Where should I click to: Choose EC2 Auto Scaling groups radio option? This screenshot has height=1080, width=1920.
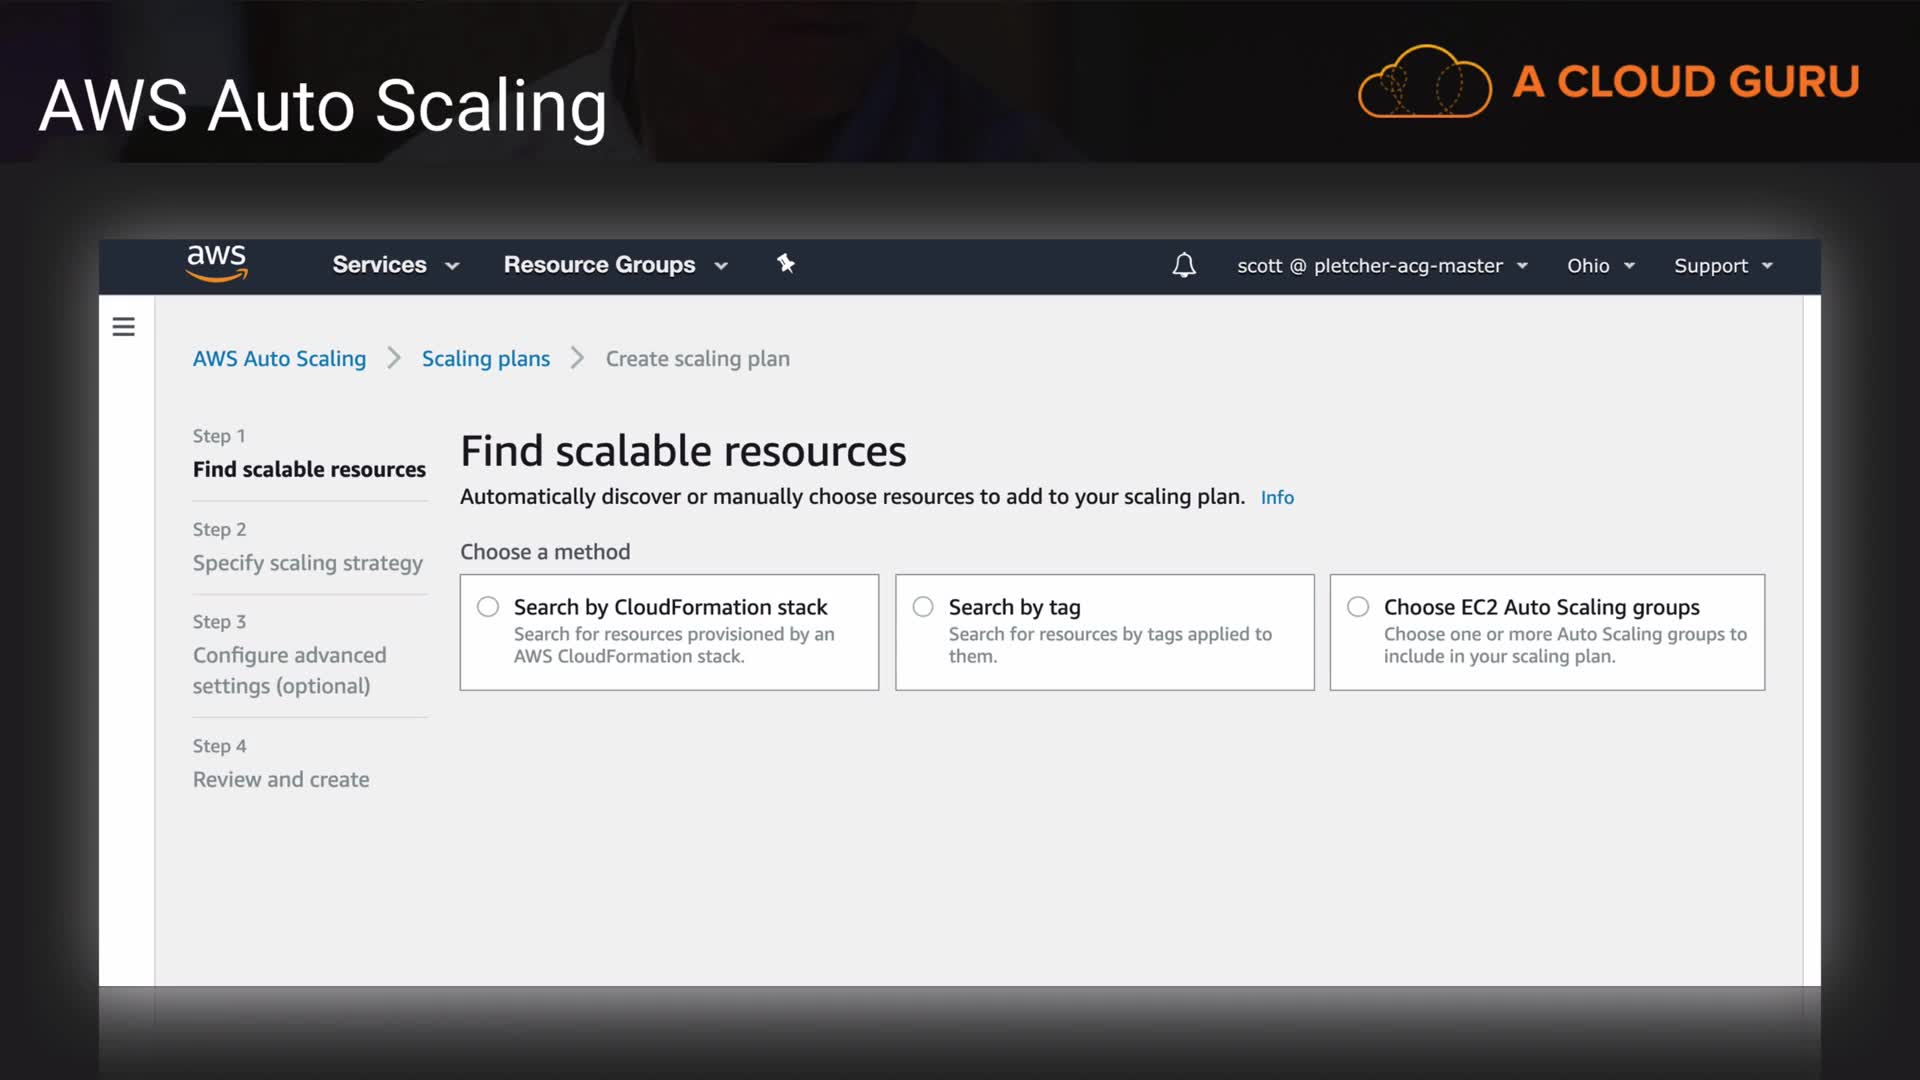1358,607
